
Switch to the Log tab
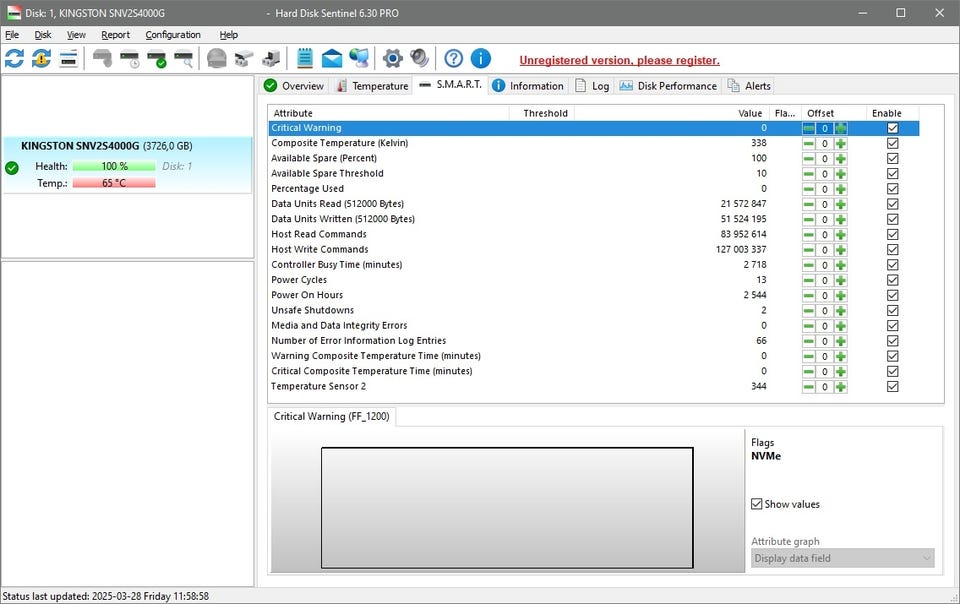[592, 86]
